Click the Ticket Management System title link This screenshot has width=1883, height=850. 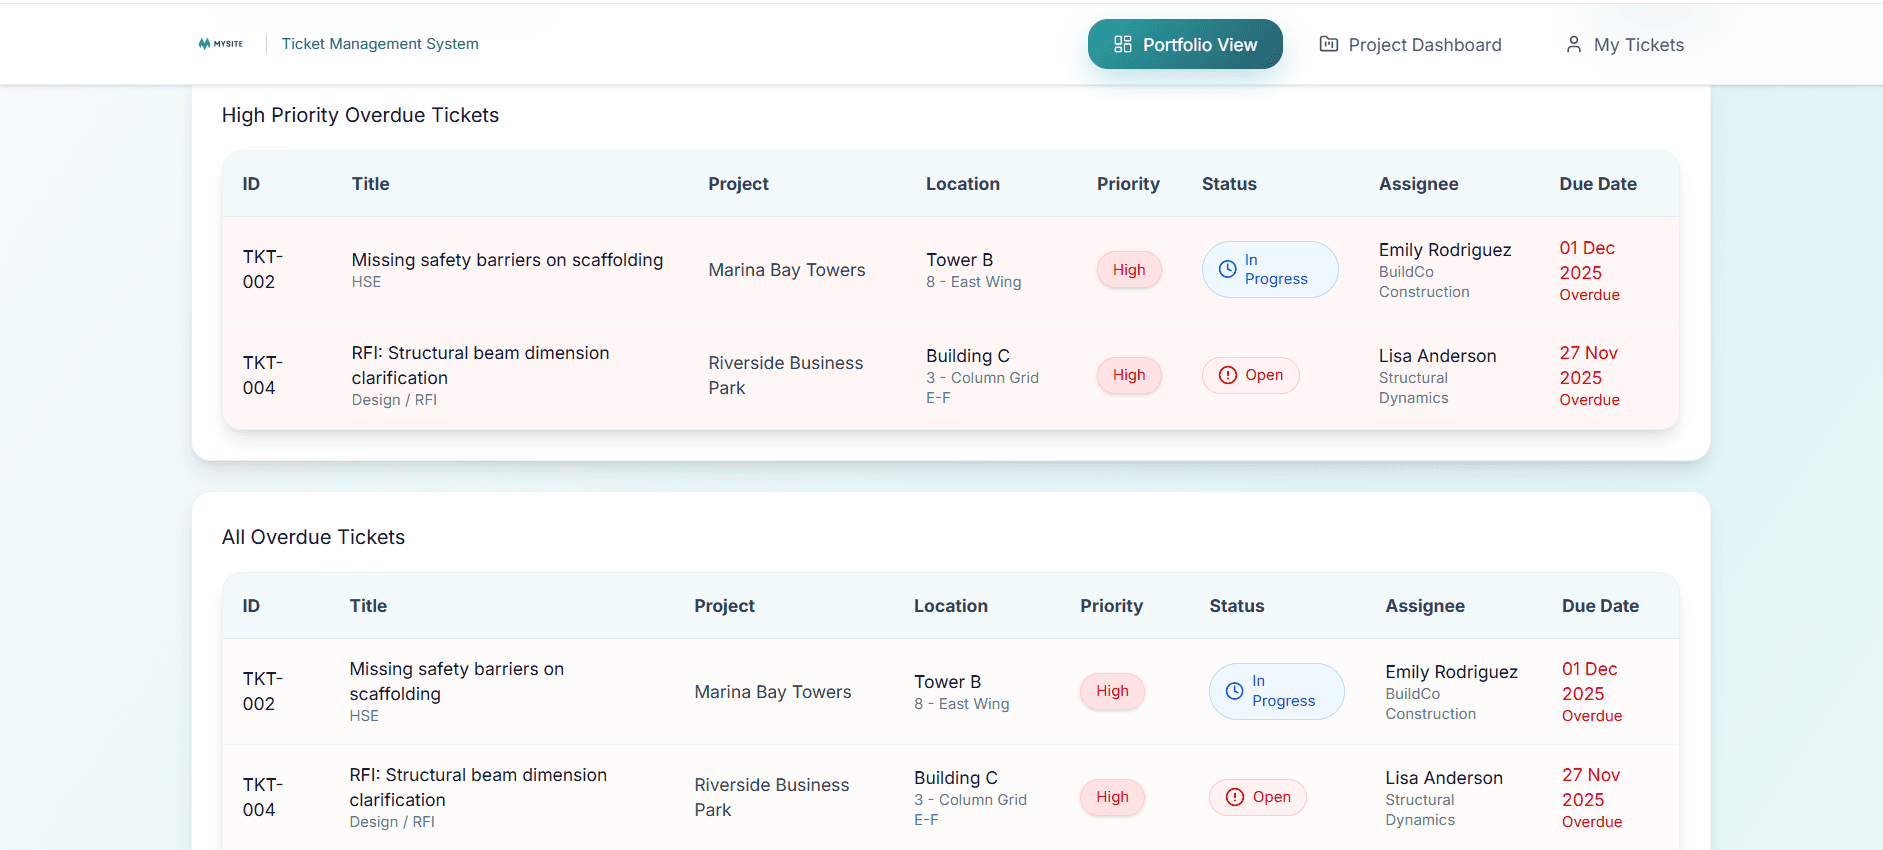click(380, 44)
